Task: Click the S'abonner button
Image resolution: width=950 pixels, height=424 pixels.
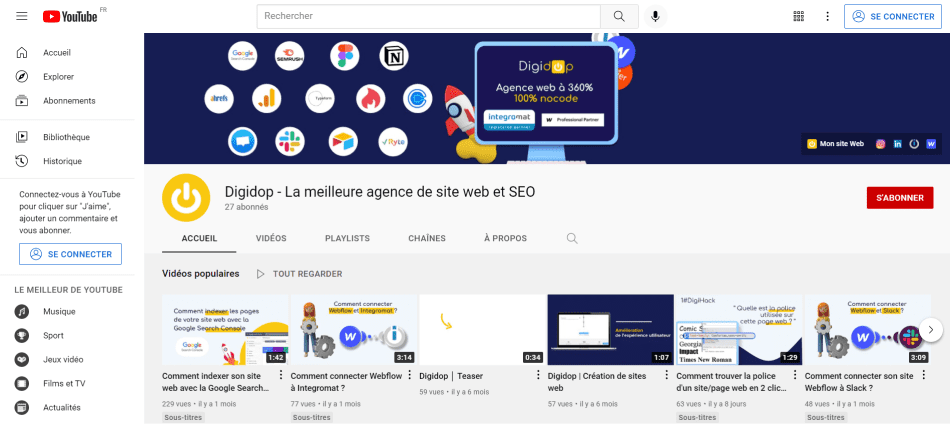Action: coord(900,198)
